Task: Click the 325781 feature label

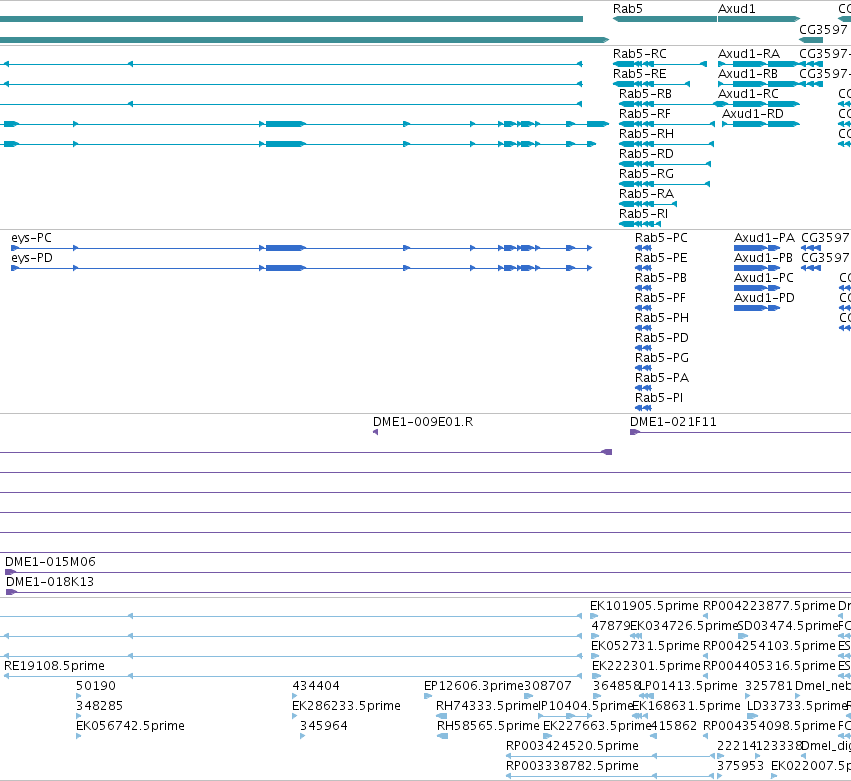Action: (x=769, y=686)
